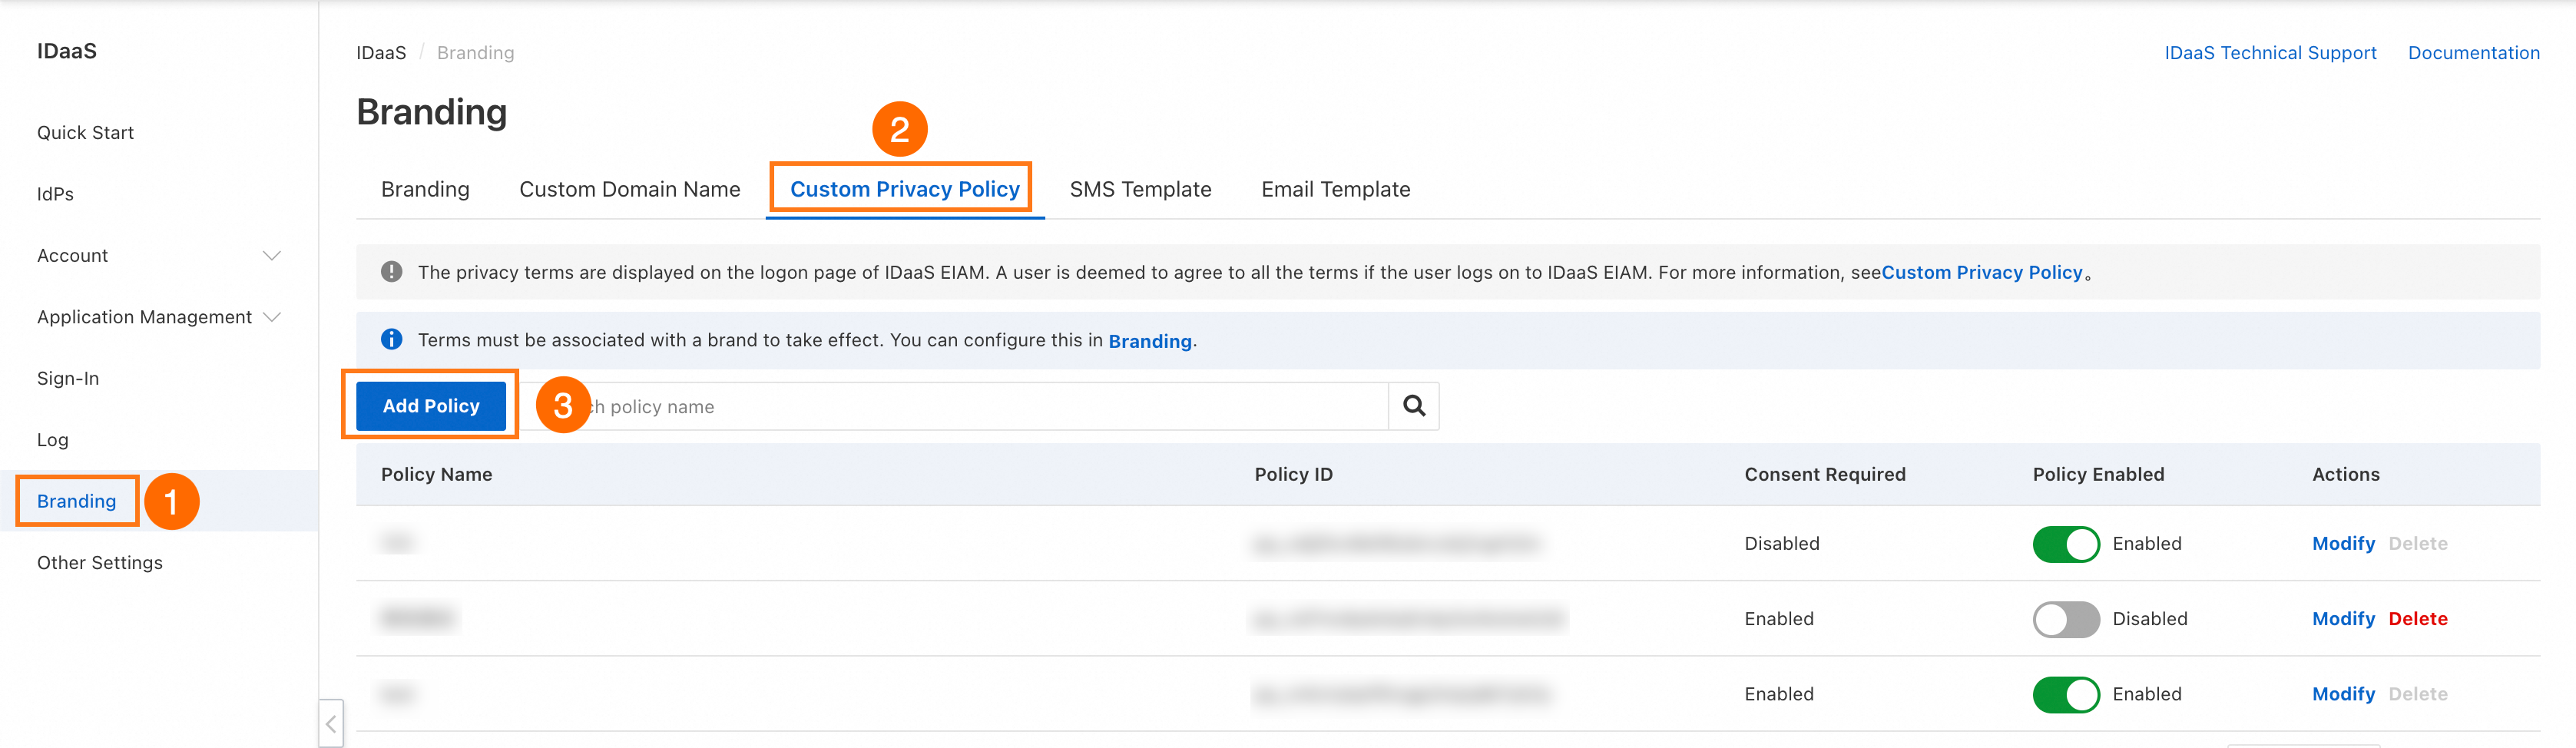
Task: Open Quick Start in the sidebar
Action: click(x=85, y=133)
